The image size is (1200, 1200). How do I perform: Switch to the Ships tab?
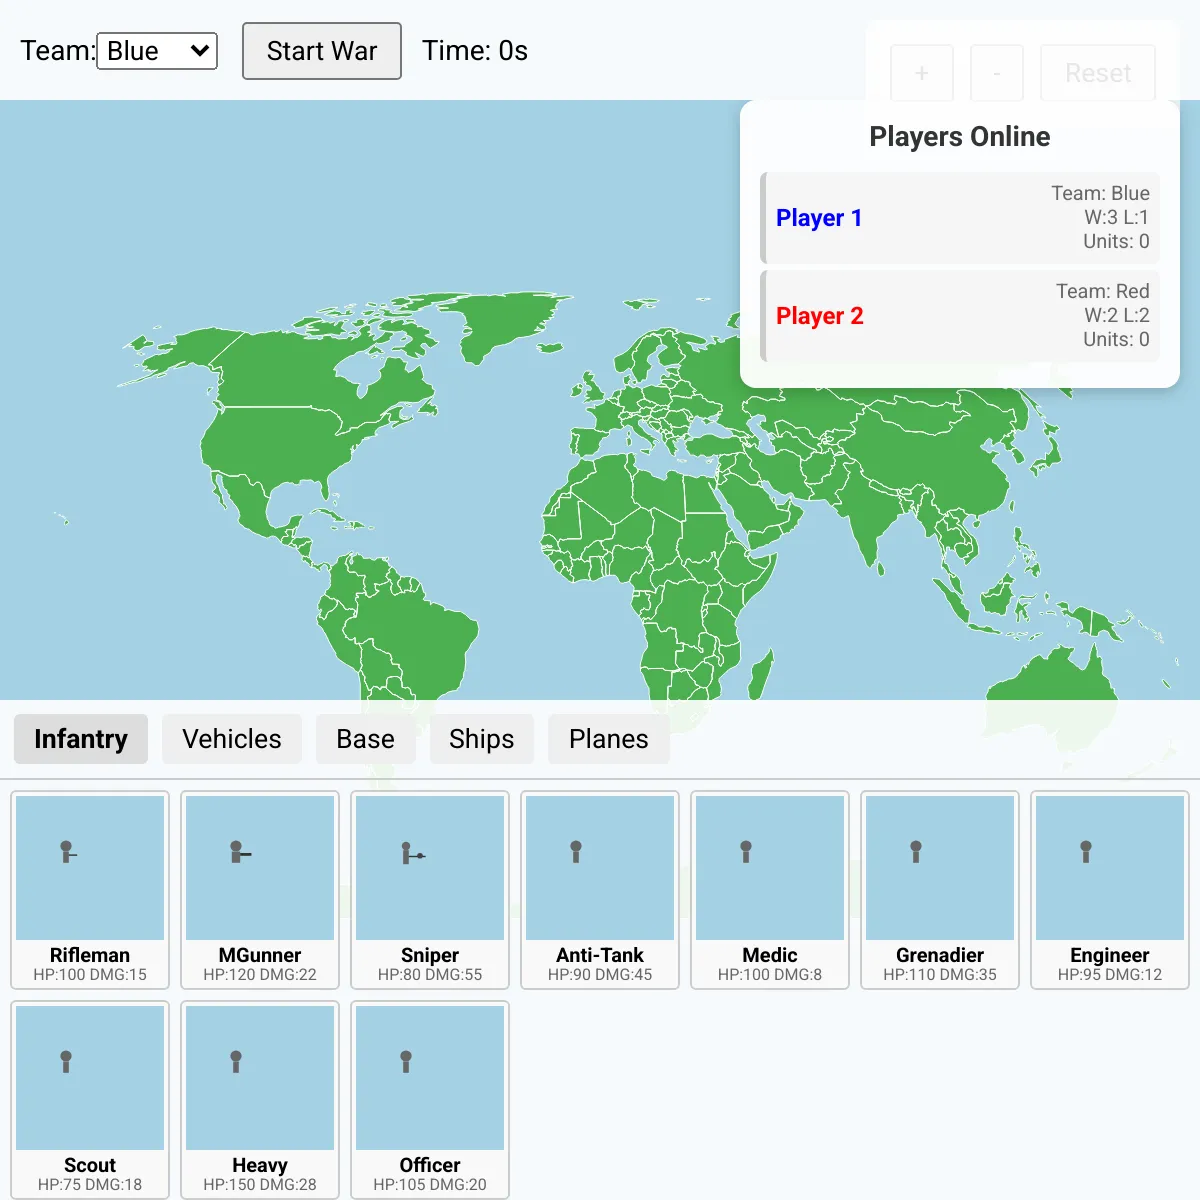pos(482,739)
